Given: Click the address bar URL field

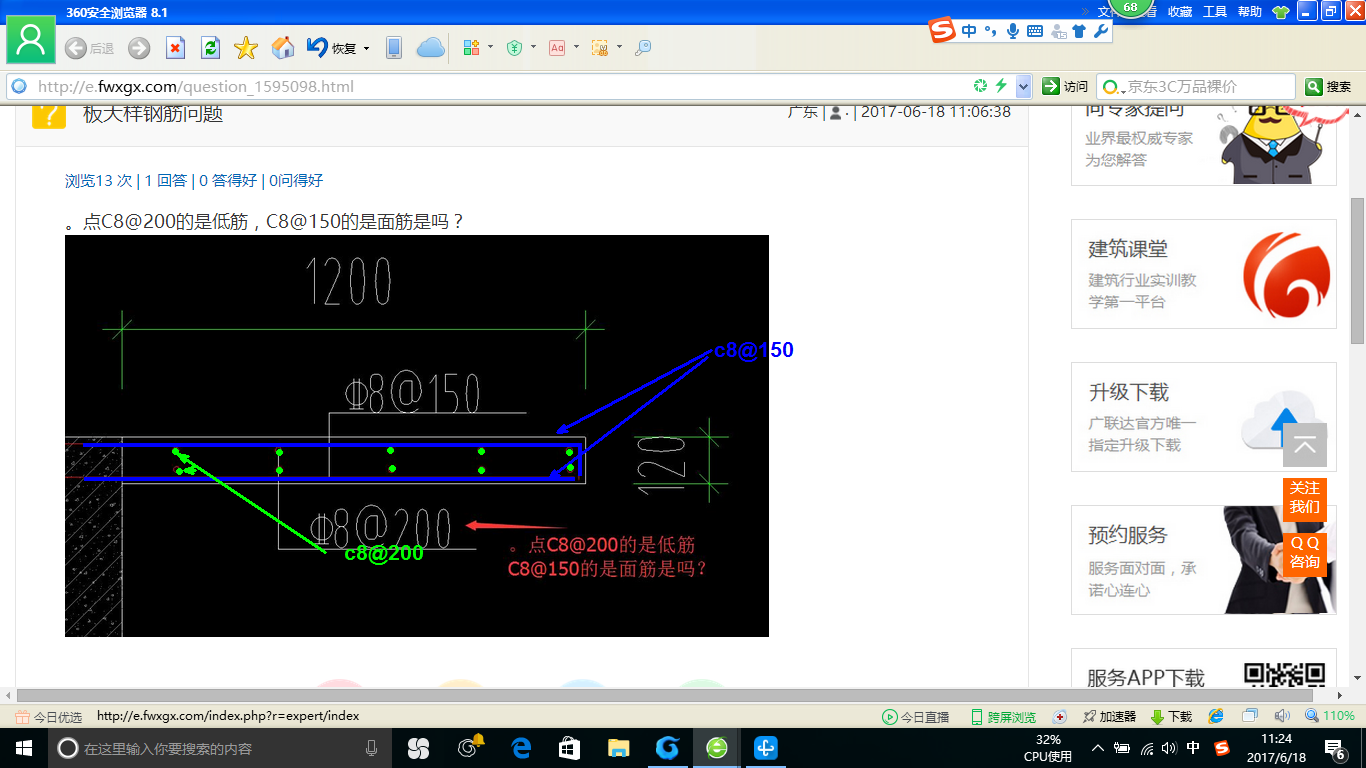Looking at the screenshot, I should click(x=500, y=86).
